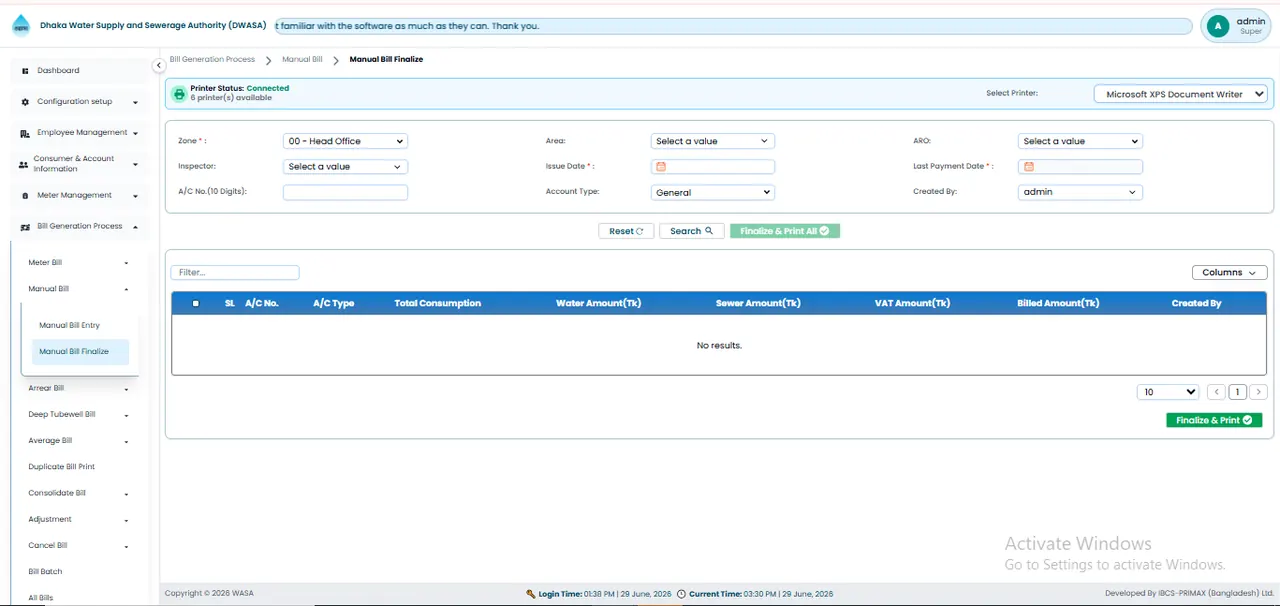Expand the Consolidate Bill submenu
This screenshot has width=1280, height=606.
[126, 494]
